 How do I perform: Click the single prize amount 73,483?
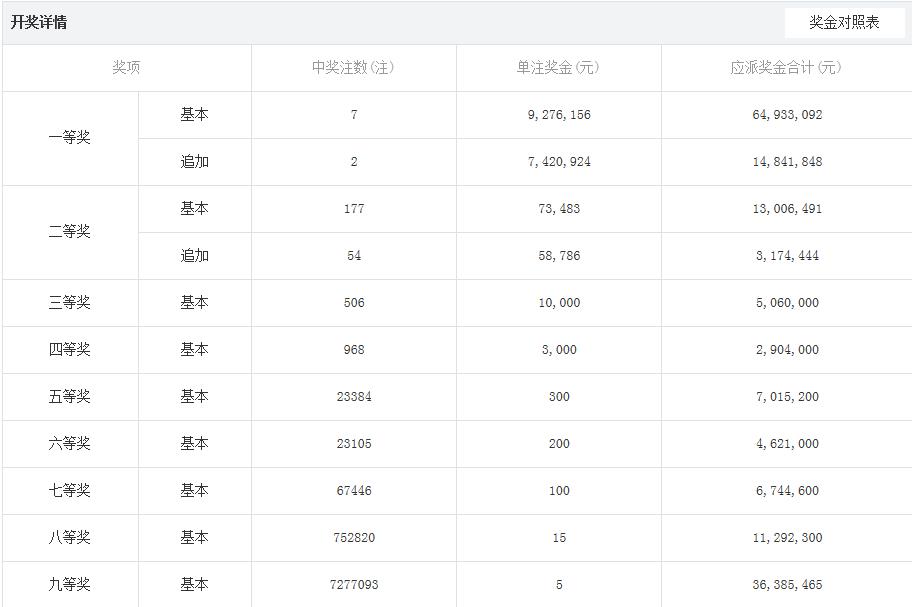(559, 209)
